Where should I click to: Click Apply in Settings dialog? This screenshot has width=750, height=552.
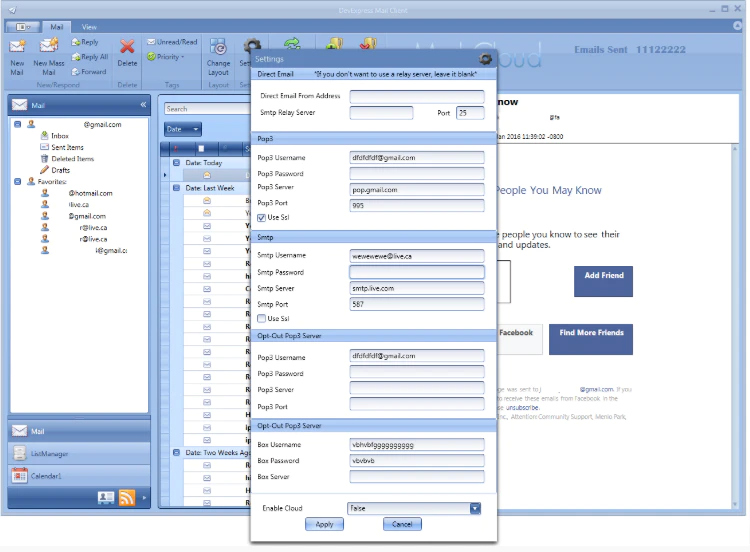(324, 524)
